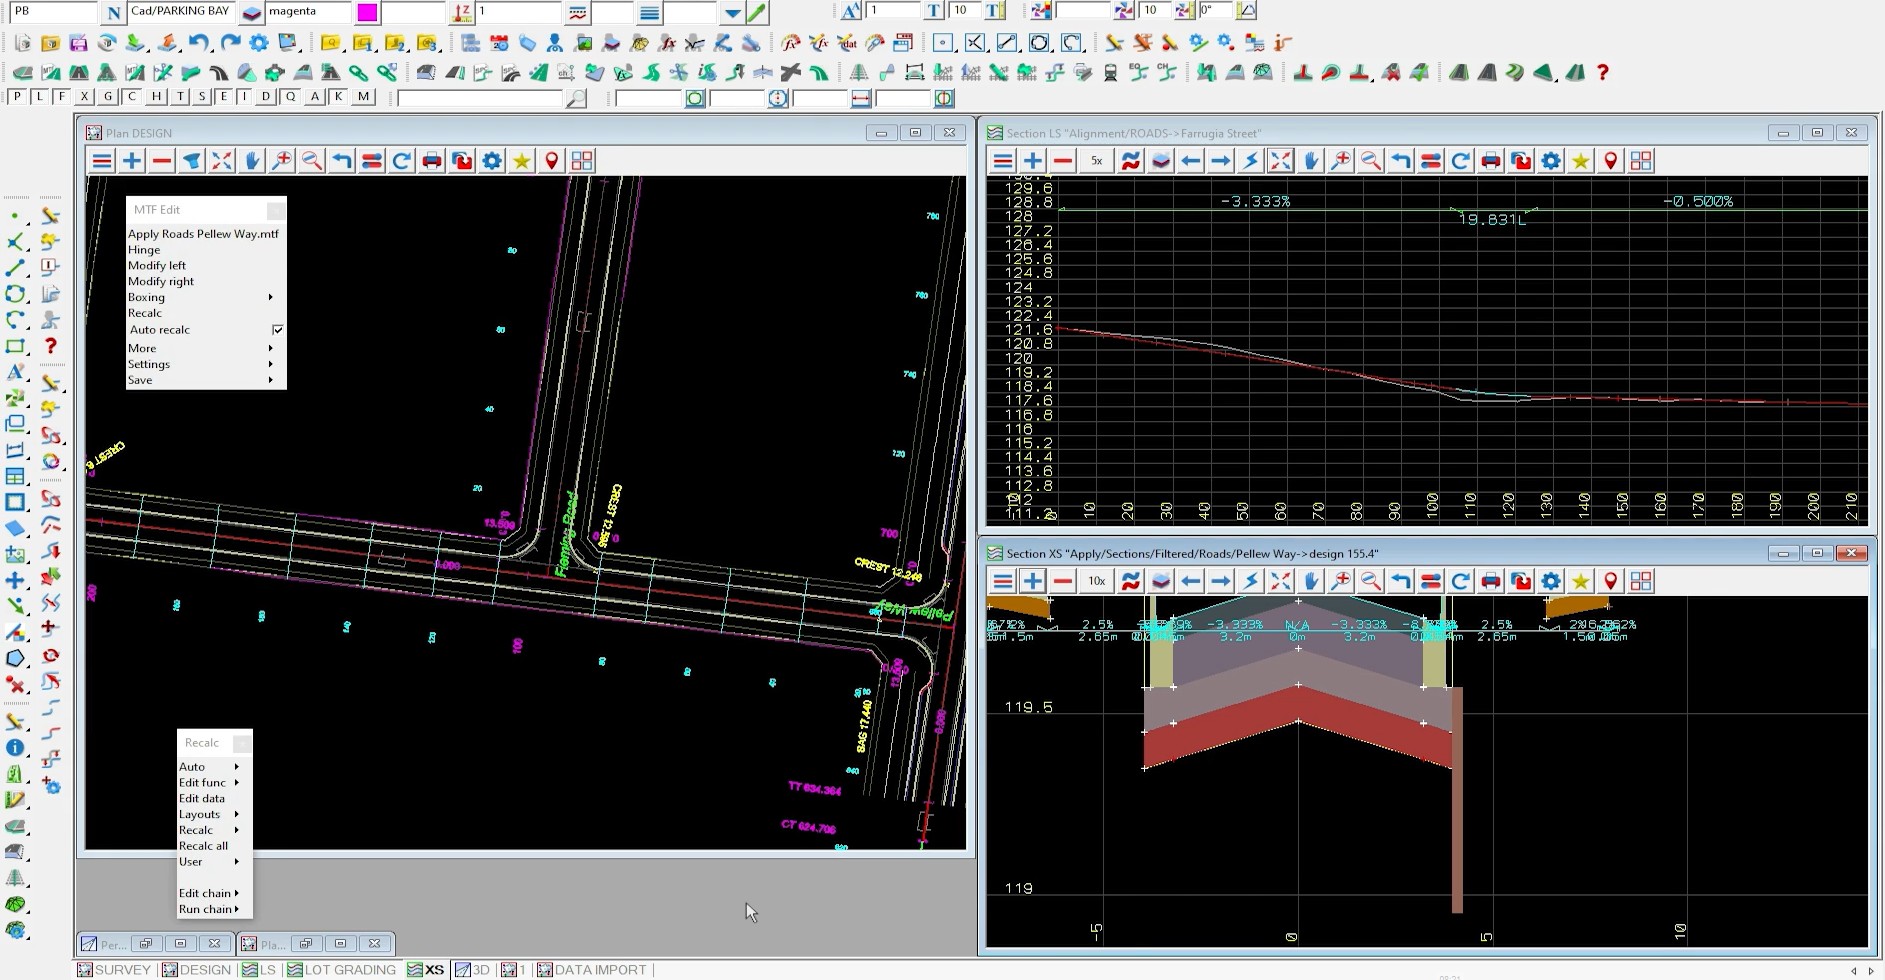Click the zoom in magnifier in Plan DESIGN
The width and height of the screenshot is (1885, 980).
point(282,161)
